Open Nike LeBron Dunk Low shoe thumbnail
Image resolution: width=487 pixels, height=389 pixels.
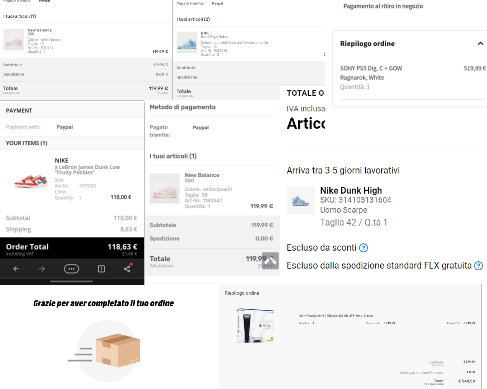31,181
